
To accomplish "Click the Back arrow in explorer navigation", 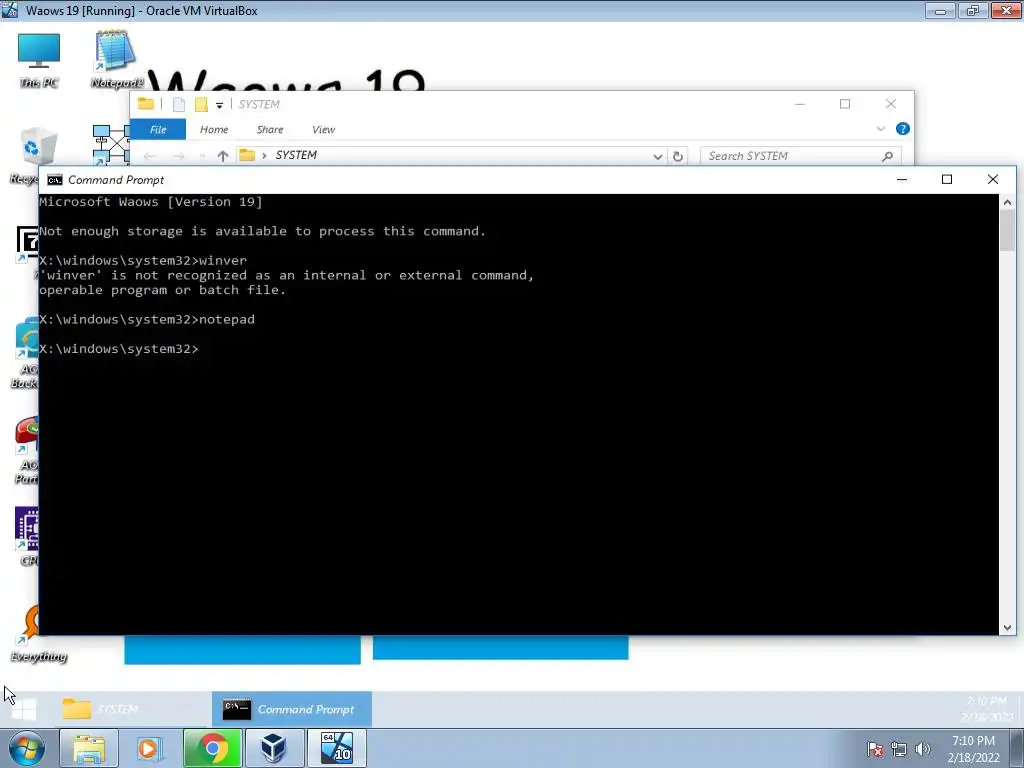I will 150,155.
